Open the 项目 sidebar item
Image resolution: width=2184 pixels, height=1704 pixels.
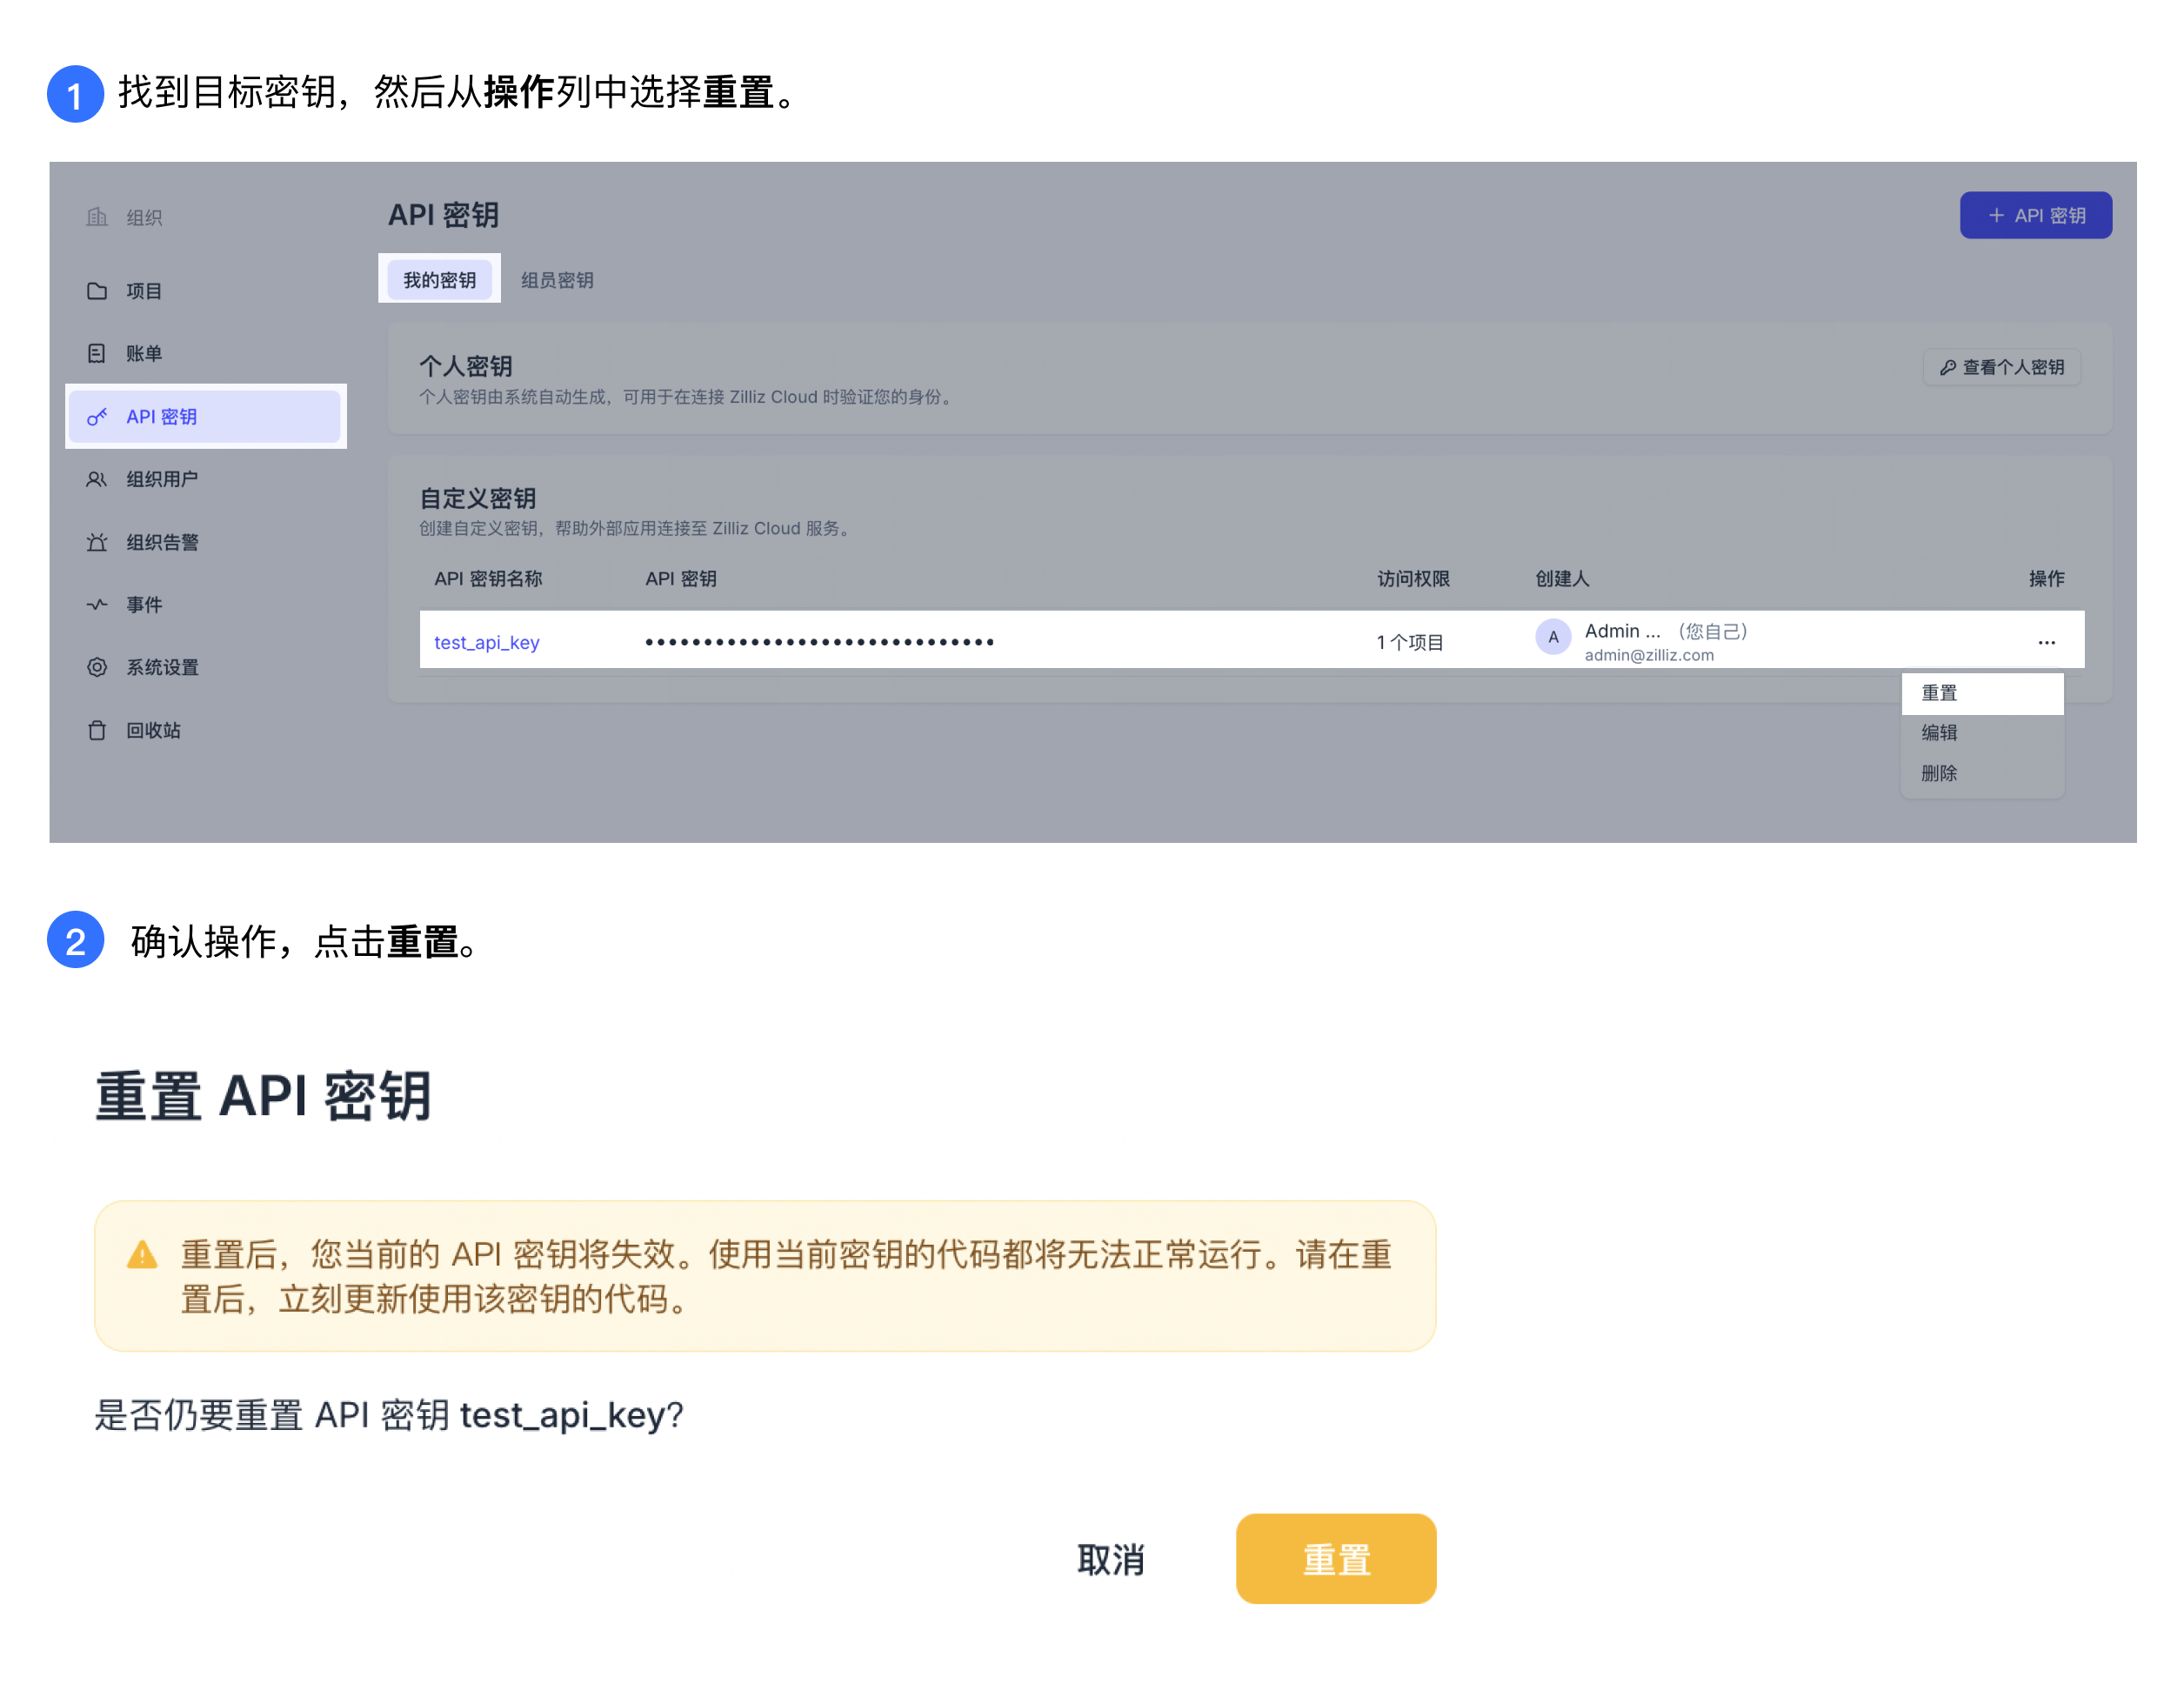click(x=205, y=291)
